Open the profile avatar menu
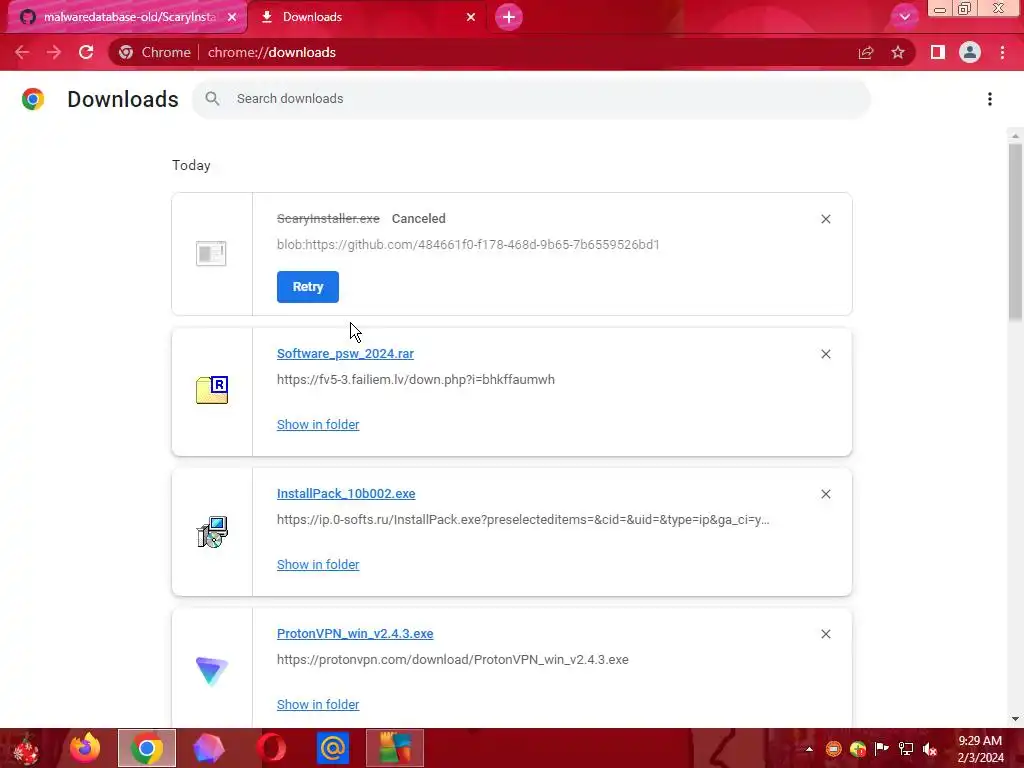The image size is (1024, 768). point(970,52)
